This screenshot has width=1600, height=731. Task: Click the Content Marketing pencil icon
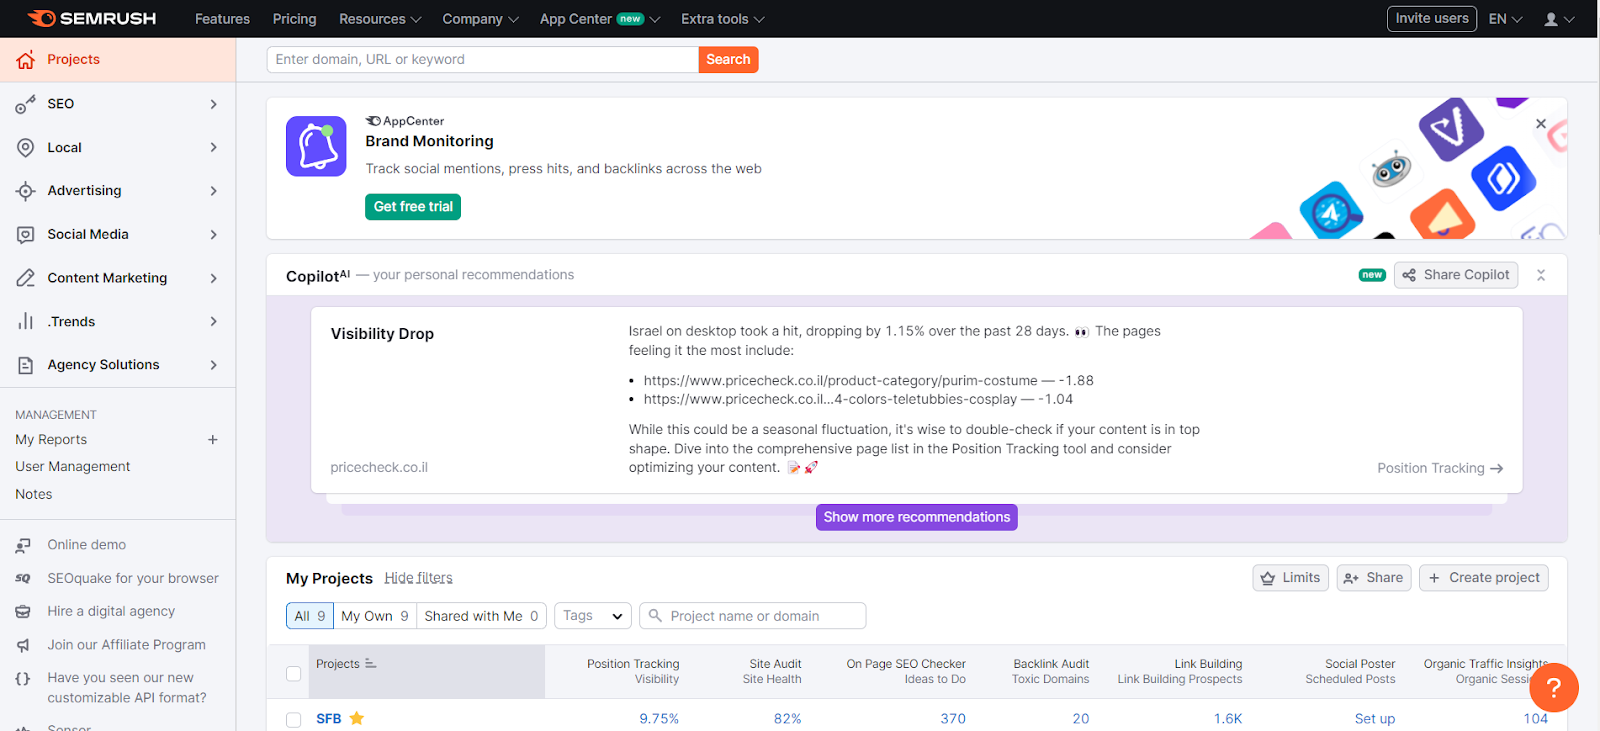pos(26,278)
